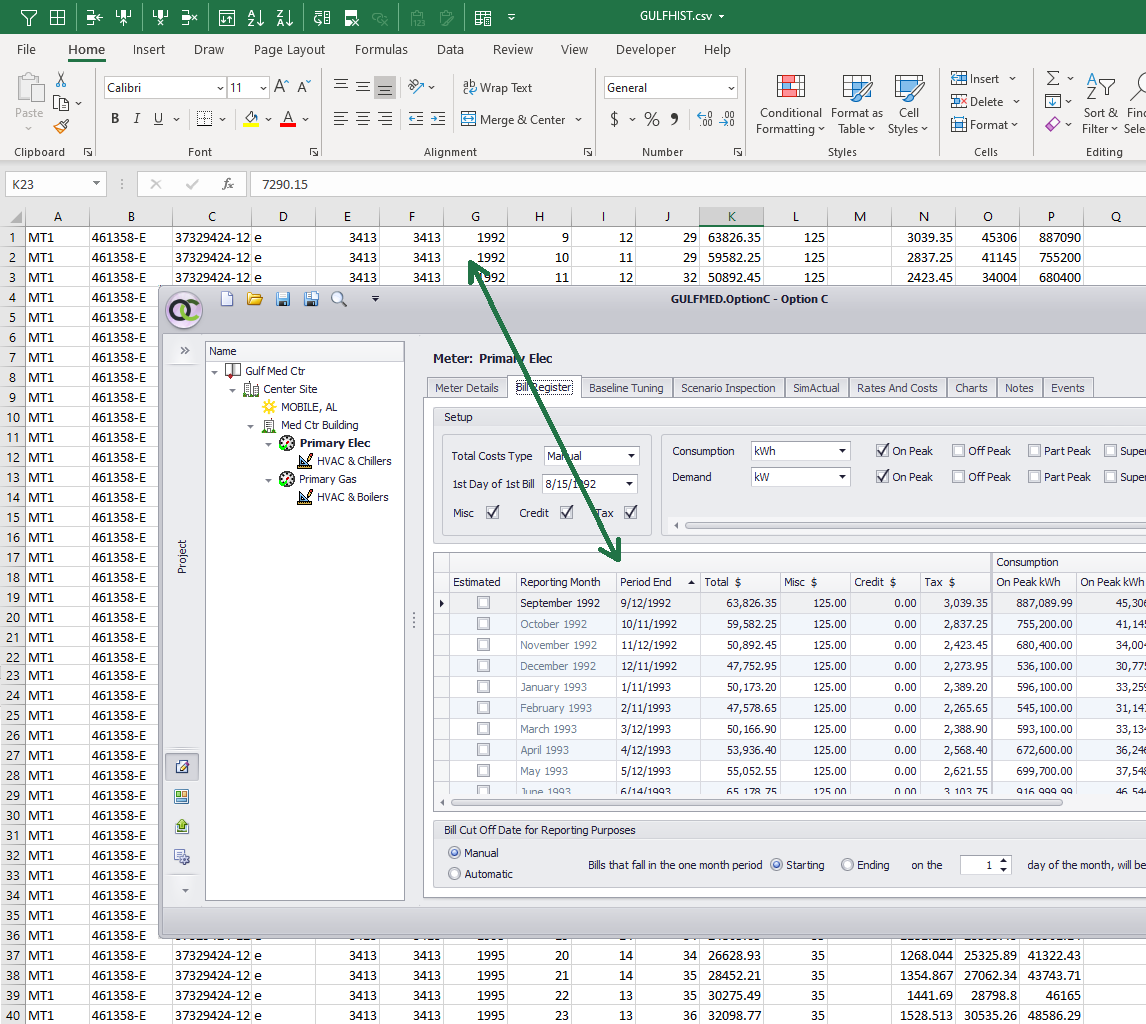Screen dimensions: 1146x1024
Task: Click the edit pencil icon in Option C sidebar
Action: coord(182,766)
